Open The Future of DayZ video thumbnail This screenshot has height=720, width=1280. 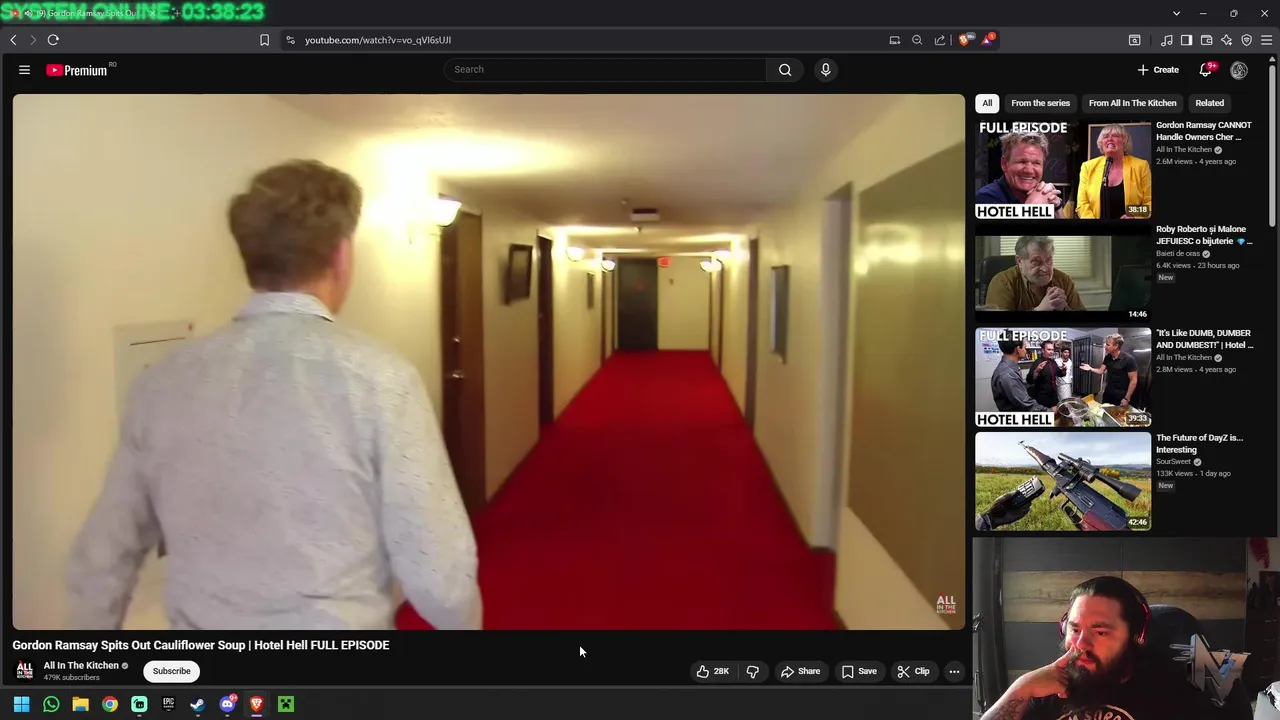[1063, 481]
